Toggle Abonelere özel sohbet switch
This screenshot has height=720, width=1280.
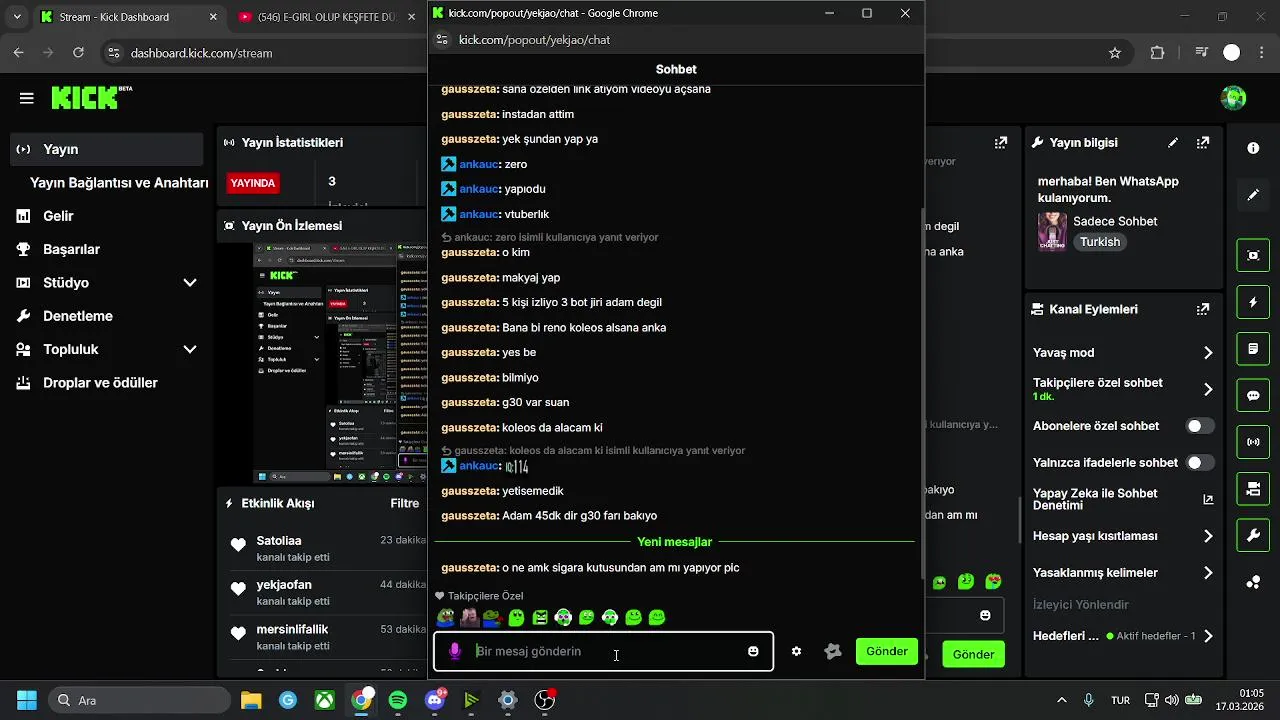click(x=1200, y=426)
